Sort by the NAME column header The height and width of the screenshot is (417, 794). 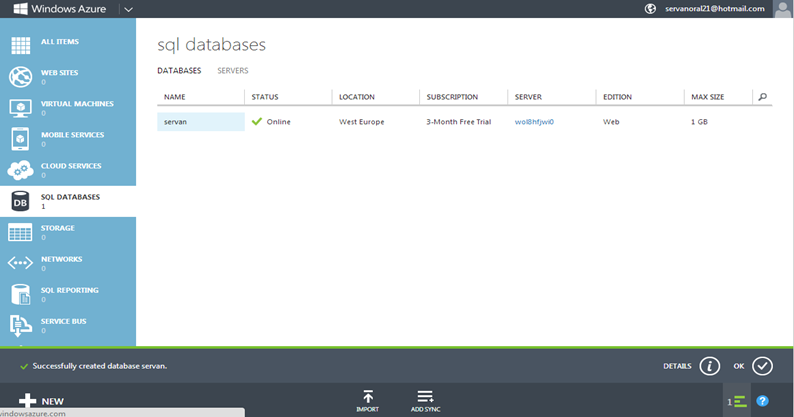tap(175, 97)
